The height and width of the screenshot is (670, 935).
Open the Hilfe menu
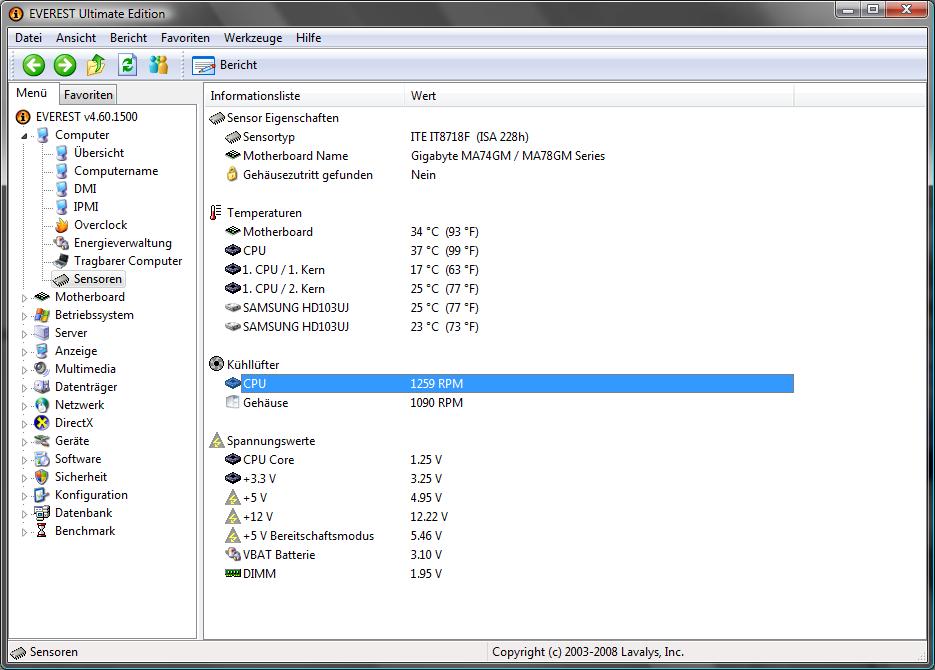pos(308,38)
